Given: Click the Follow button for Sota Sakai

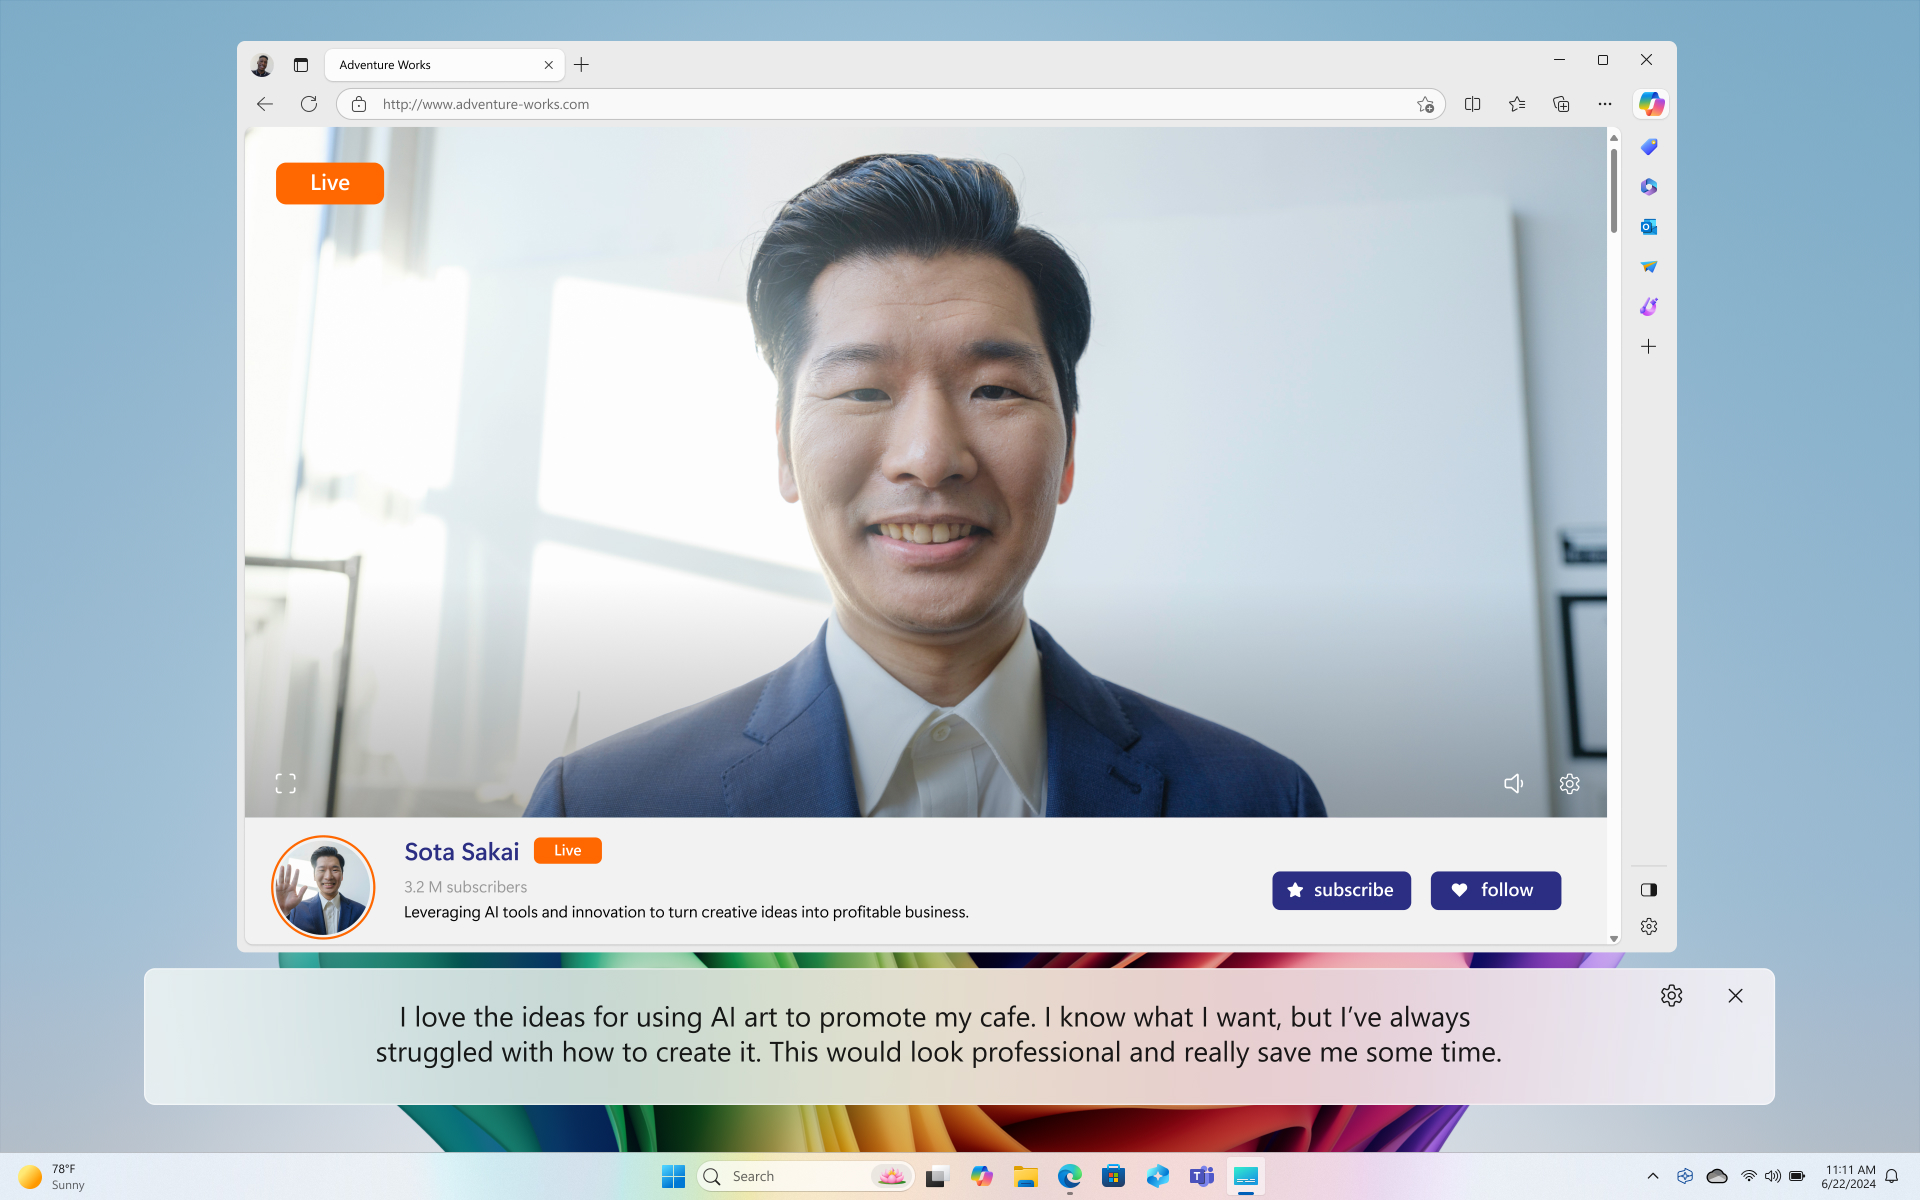Looking at the screenshot, I should tap(1496, 889).
